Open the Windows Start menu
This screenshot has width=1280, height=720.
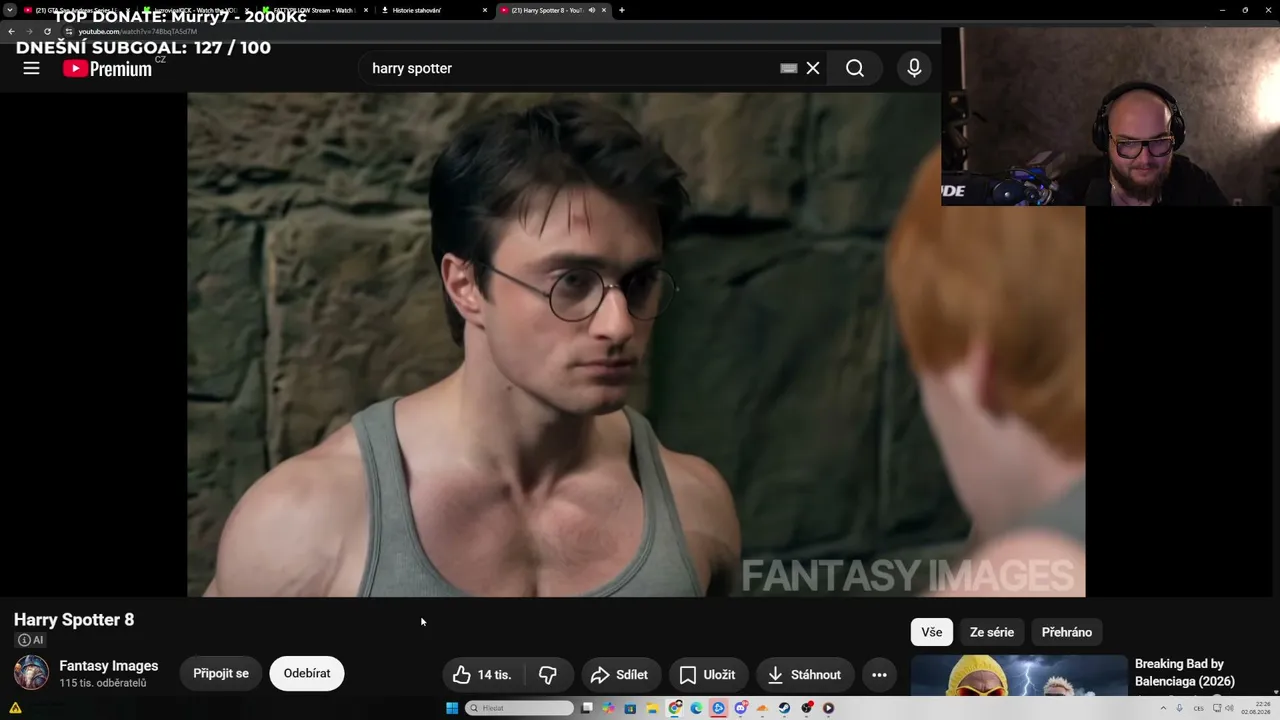[452, 708]
